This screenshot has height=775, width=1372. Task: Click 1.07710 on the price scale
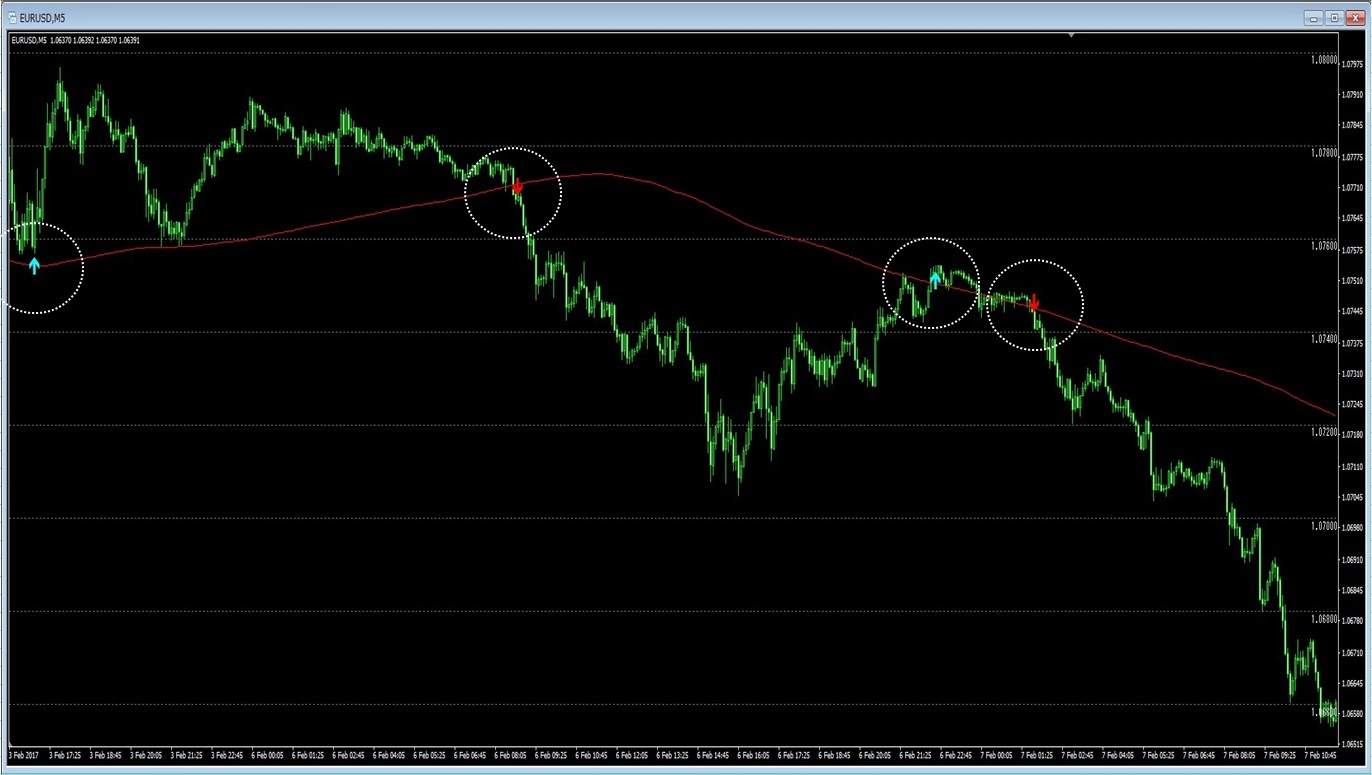point(1354,188)
